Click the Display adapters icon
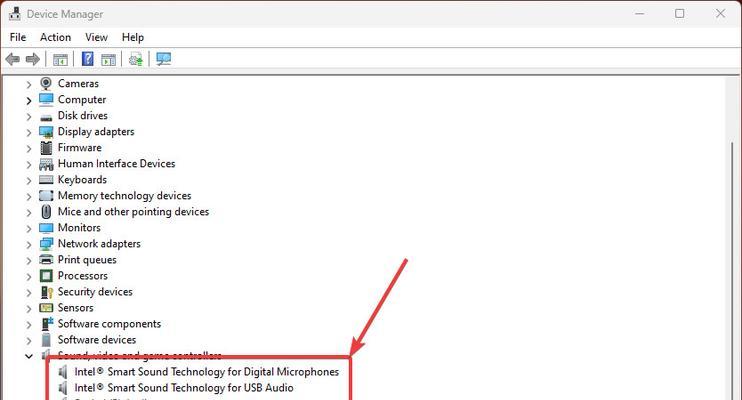 click(x=46, y=132)
